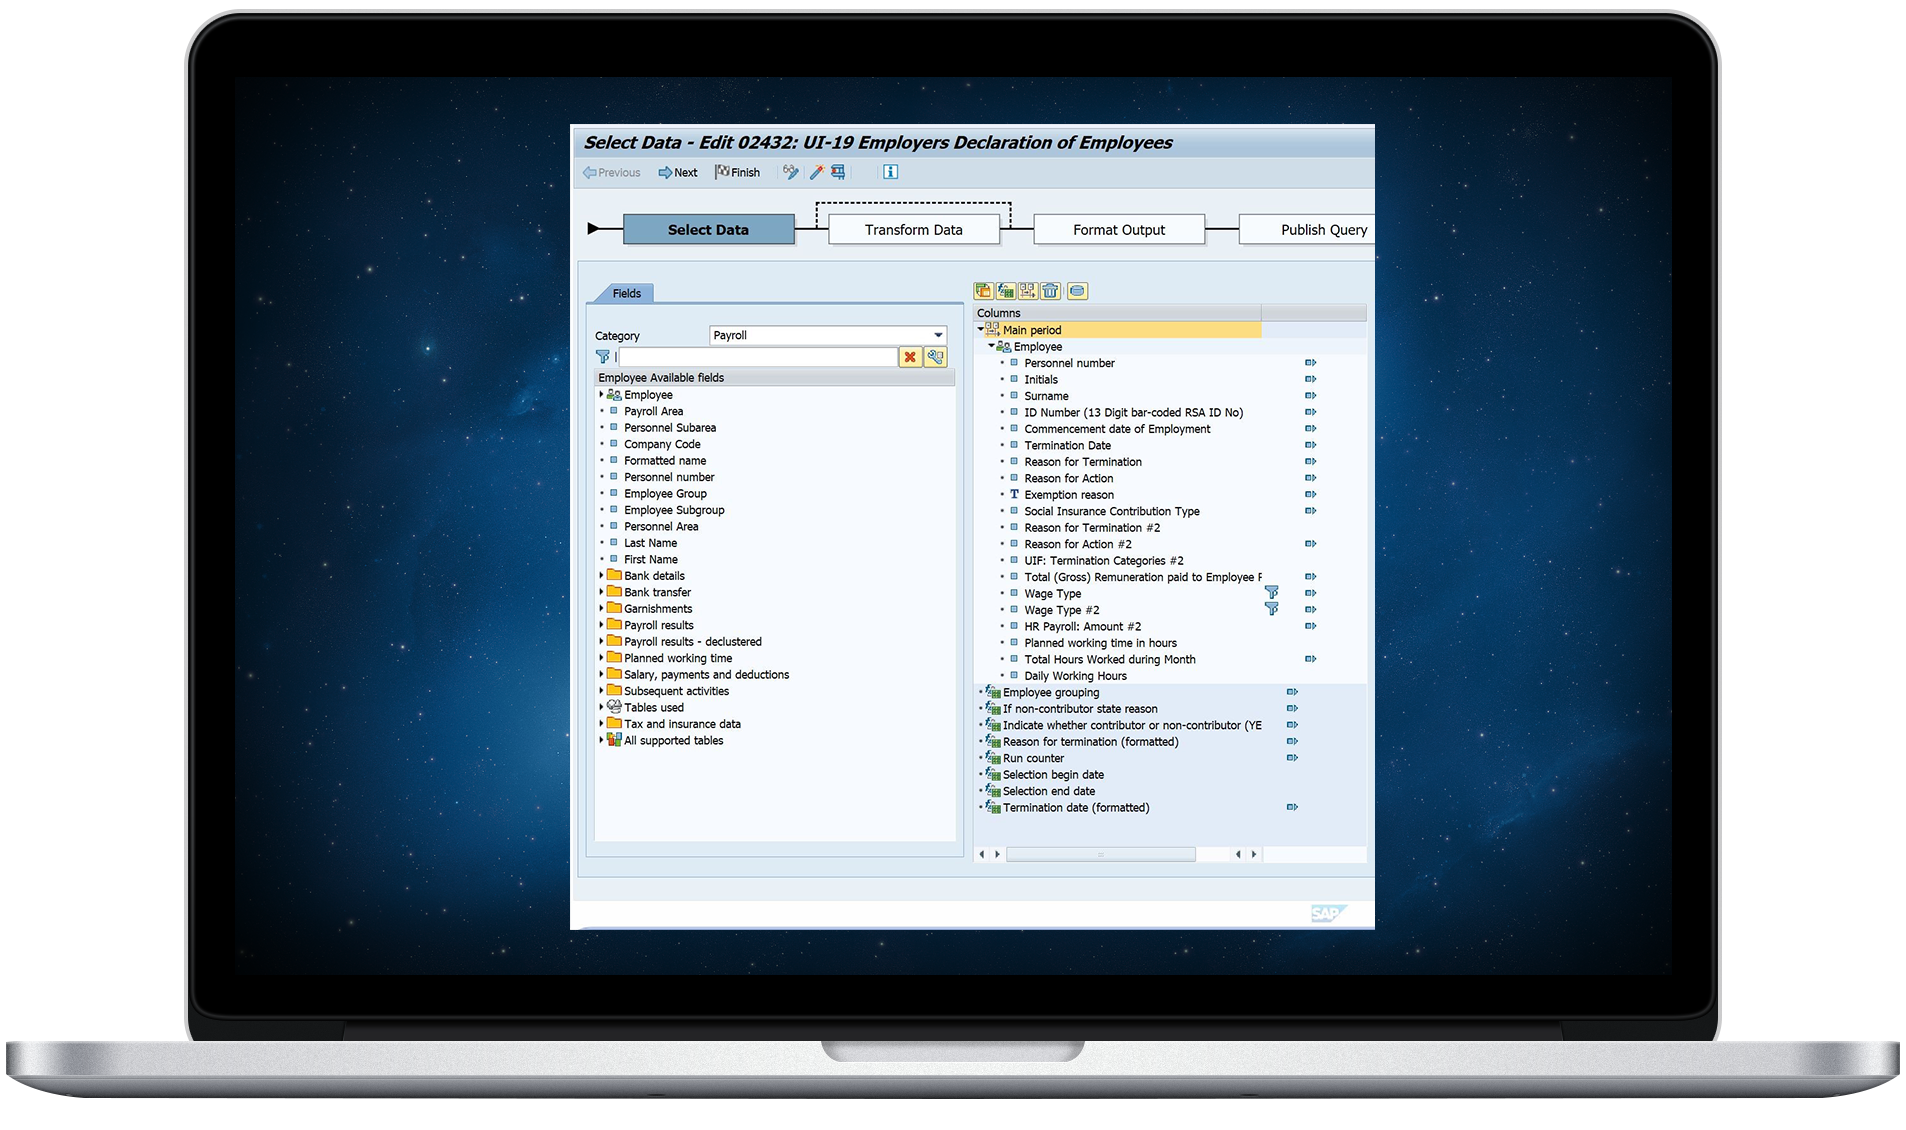Go to the Select Data step
This screenshot has height=1130, width=1906.
point(708,229)
